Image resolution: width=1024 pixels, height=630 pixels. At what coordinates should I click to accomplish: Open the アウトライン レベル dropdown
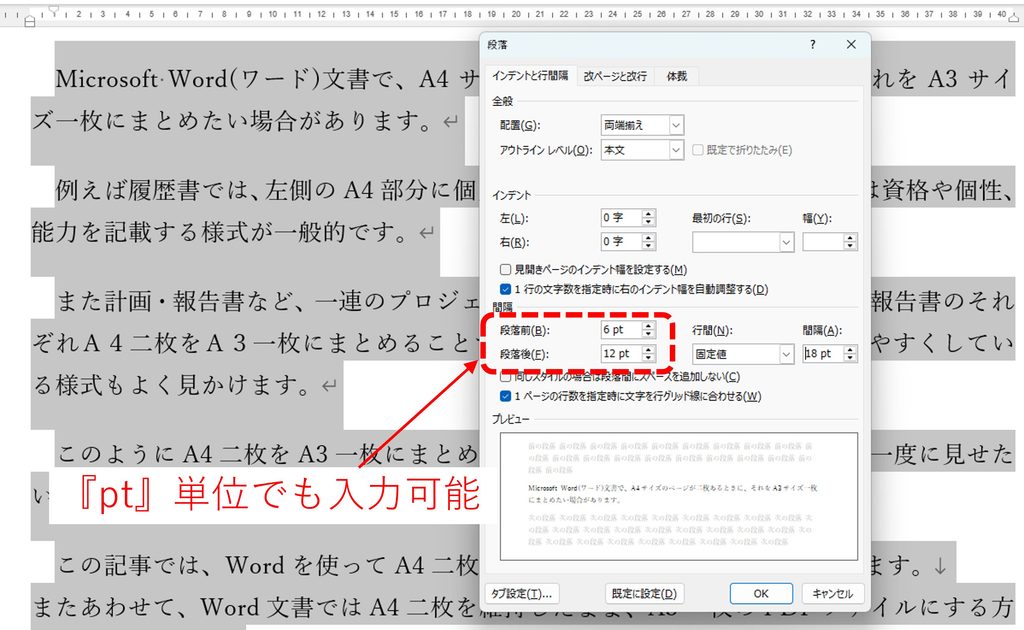[x=676, y=150]
